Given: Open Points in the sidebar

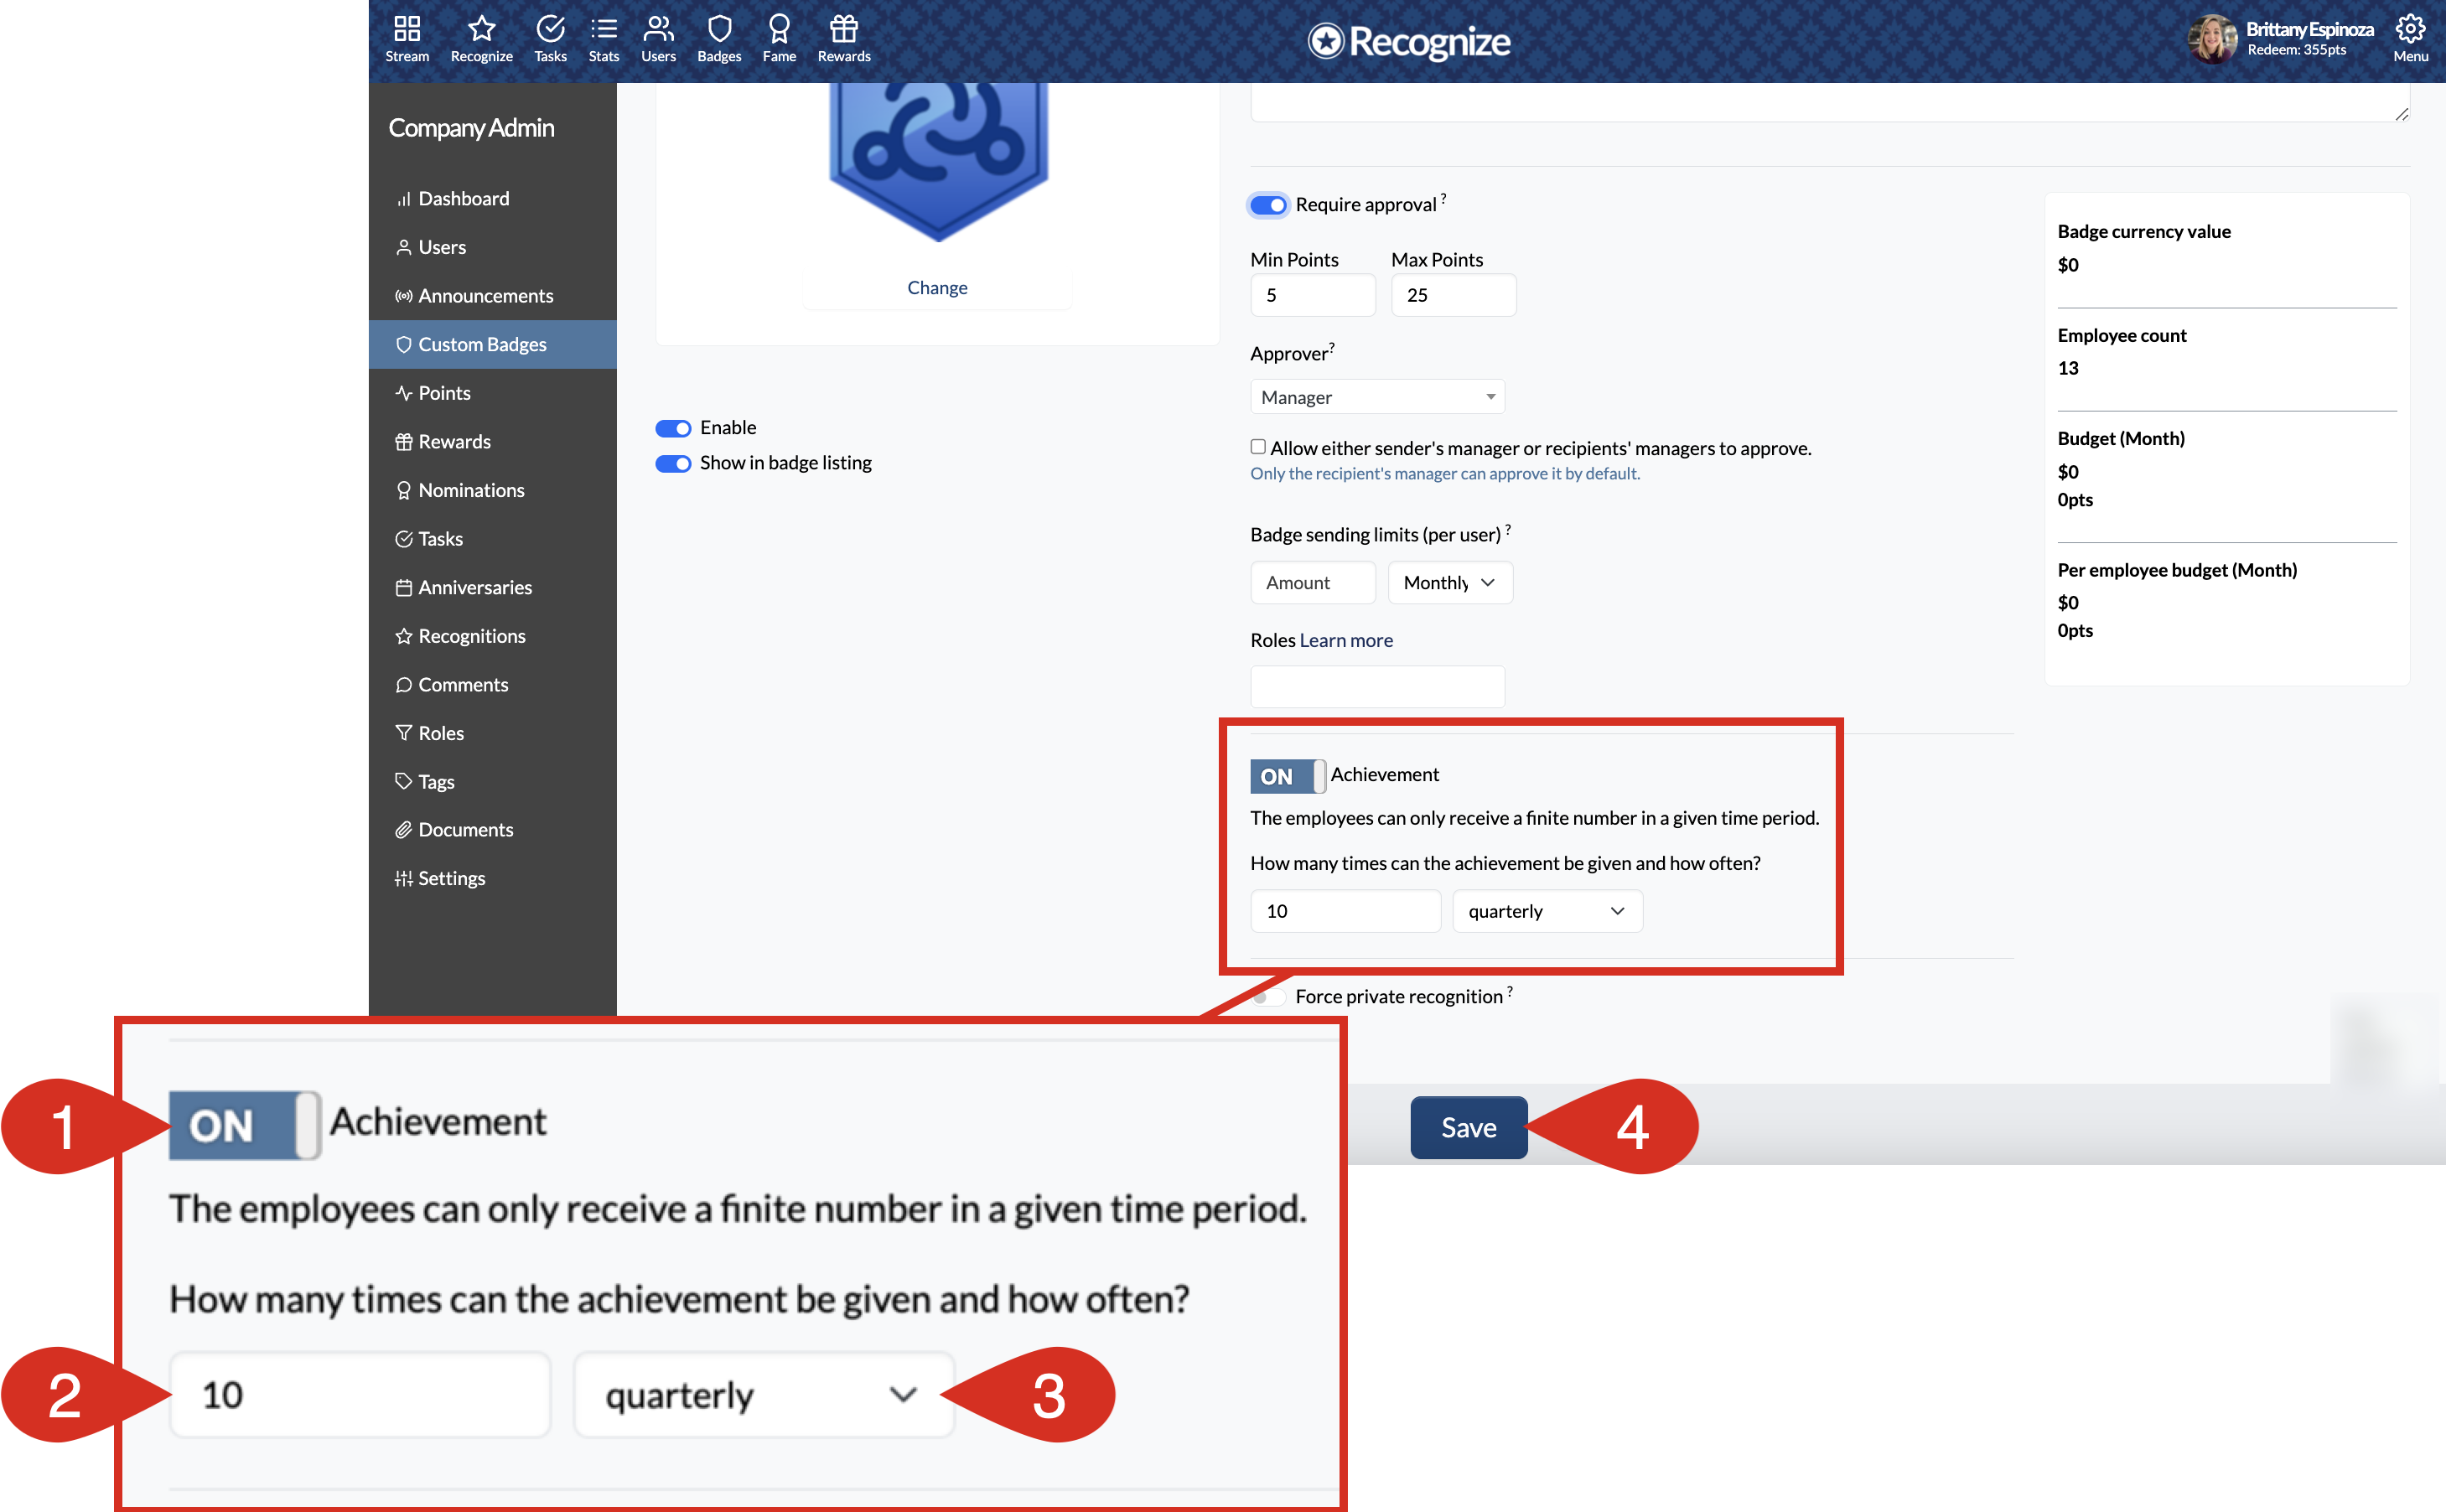Looking at the screenshot, I should [x=492, y=393].
